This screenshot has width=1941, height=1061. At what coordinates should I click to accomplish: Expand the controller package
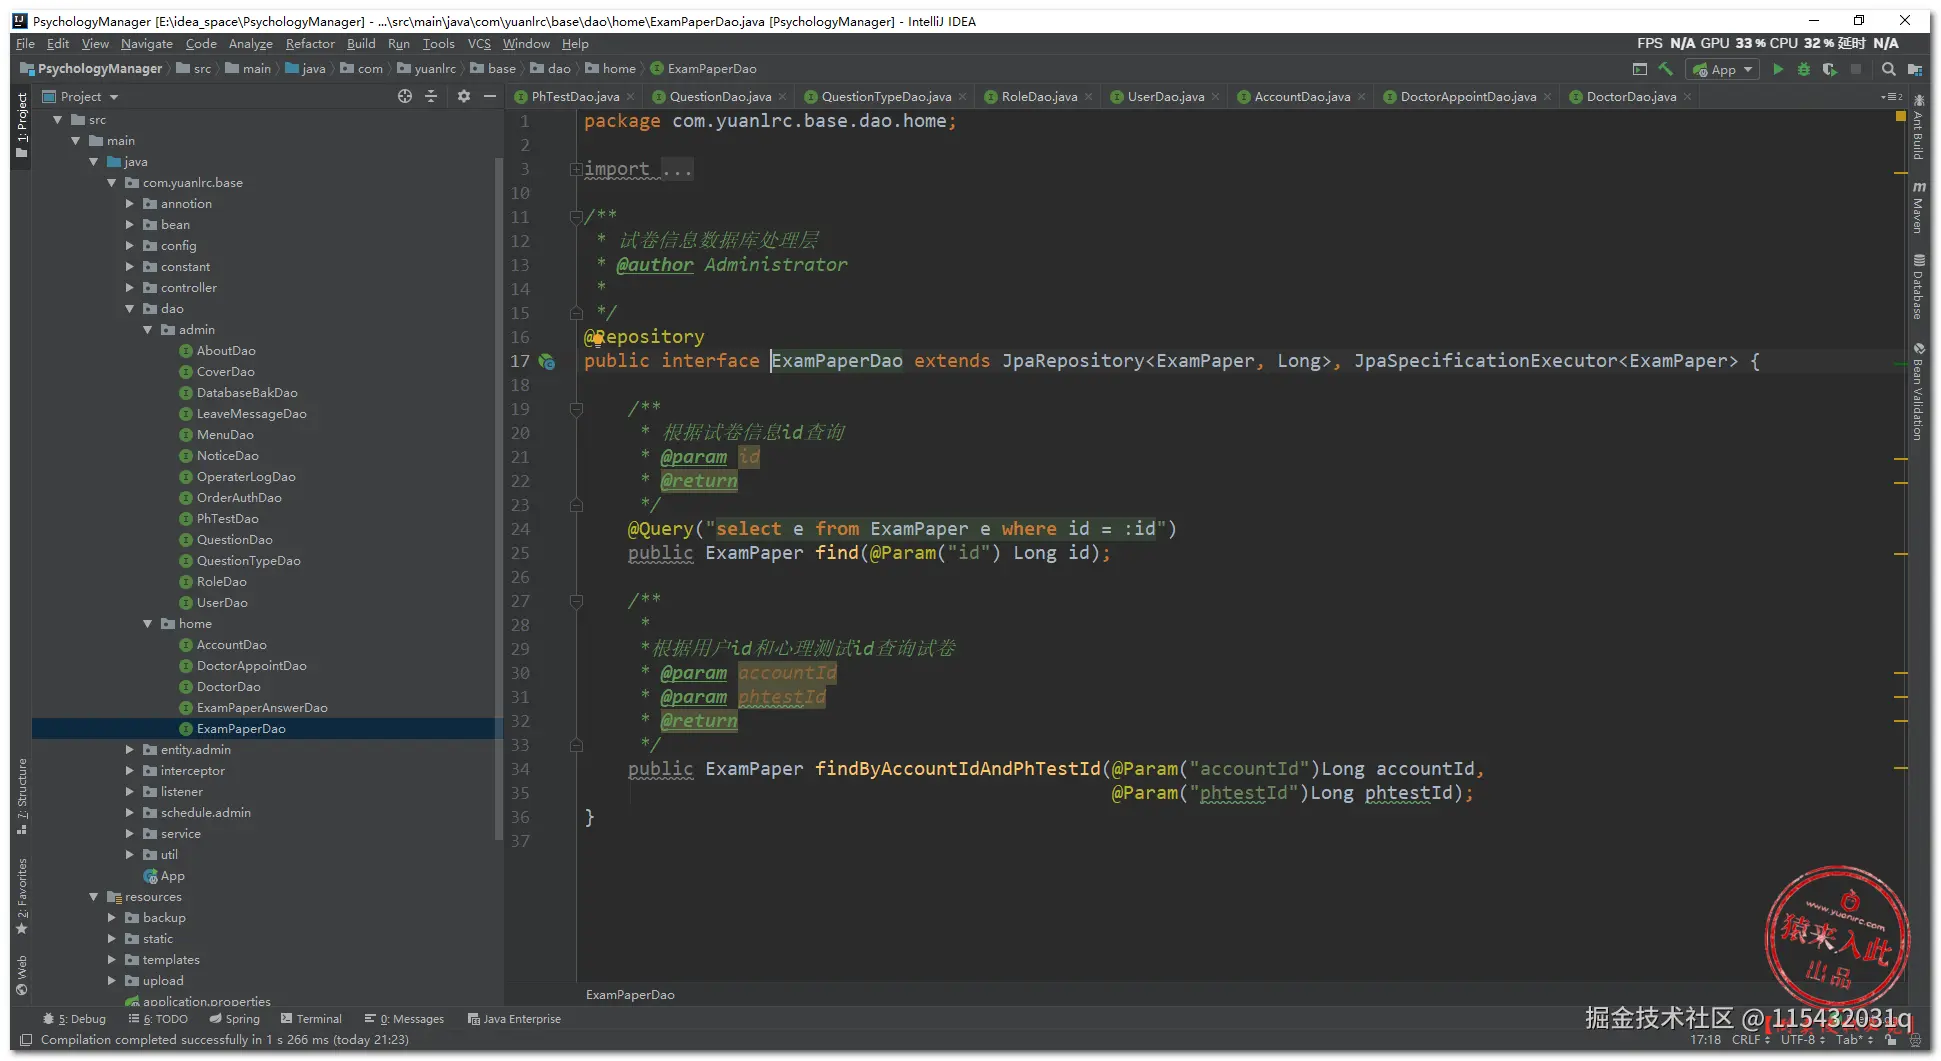130,288
